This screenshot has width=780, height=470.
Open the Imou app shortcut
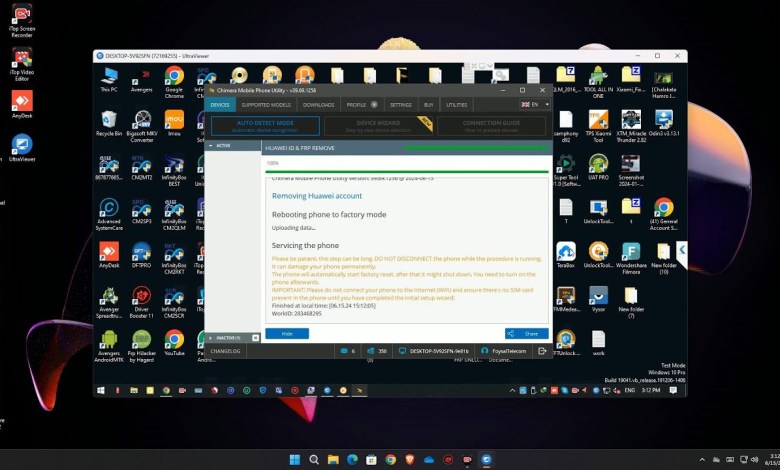tap(174, 123)
